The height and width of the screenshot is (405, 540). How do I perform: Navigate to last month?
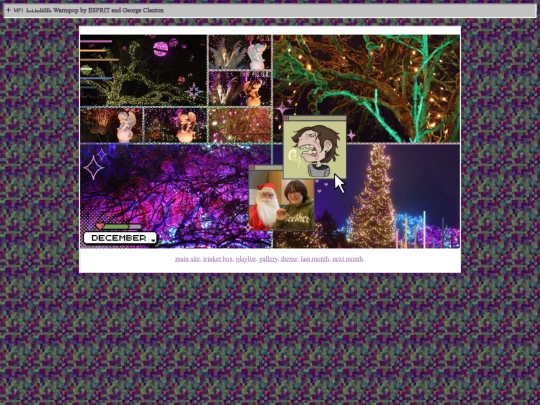click(314, 259)
